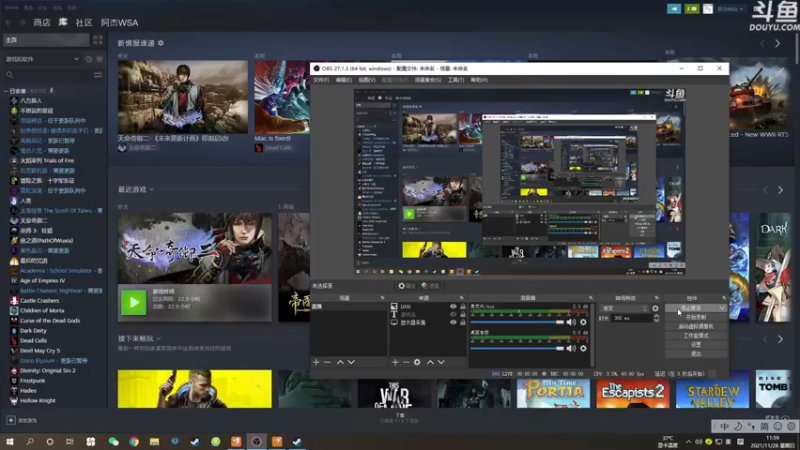Move scene up in the scenes list
The image size is (800, 450).
340,362
